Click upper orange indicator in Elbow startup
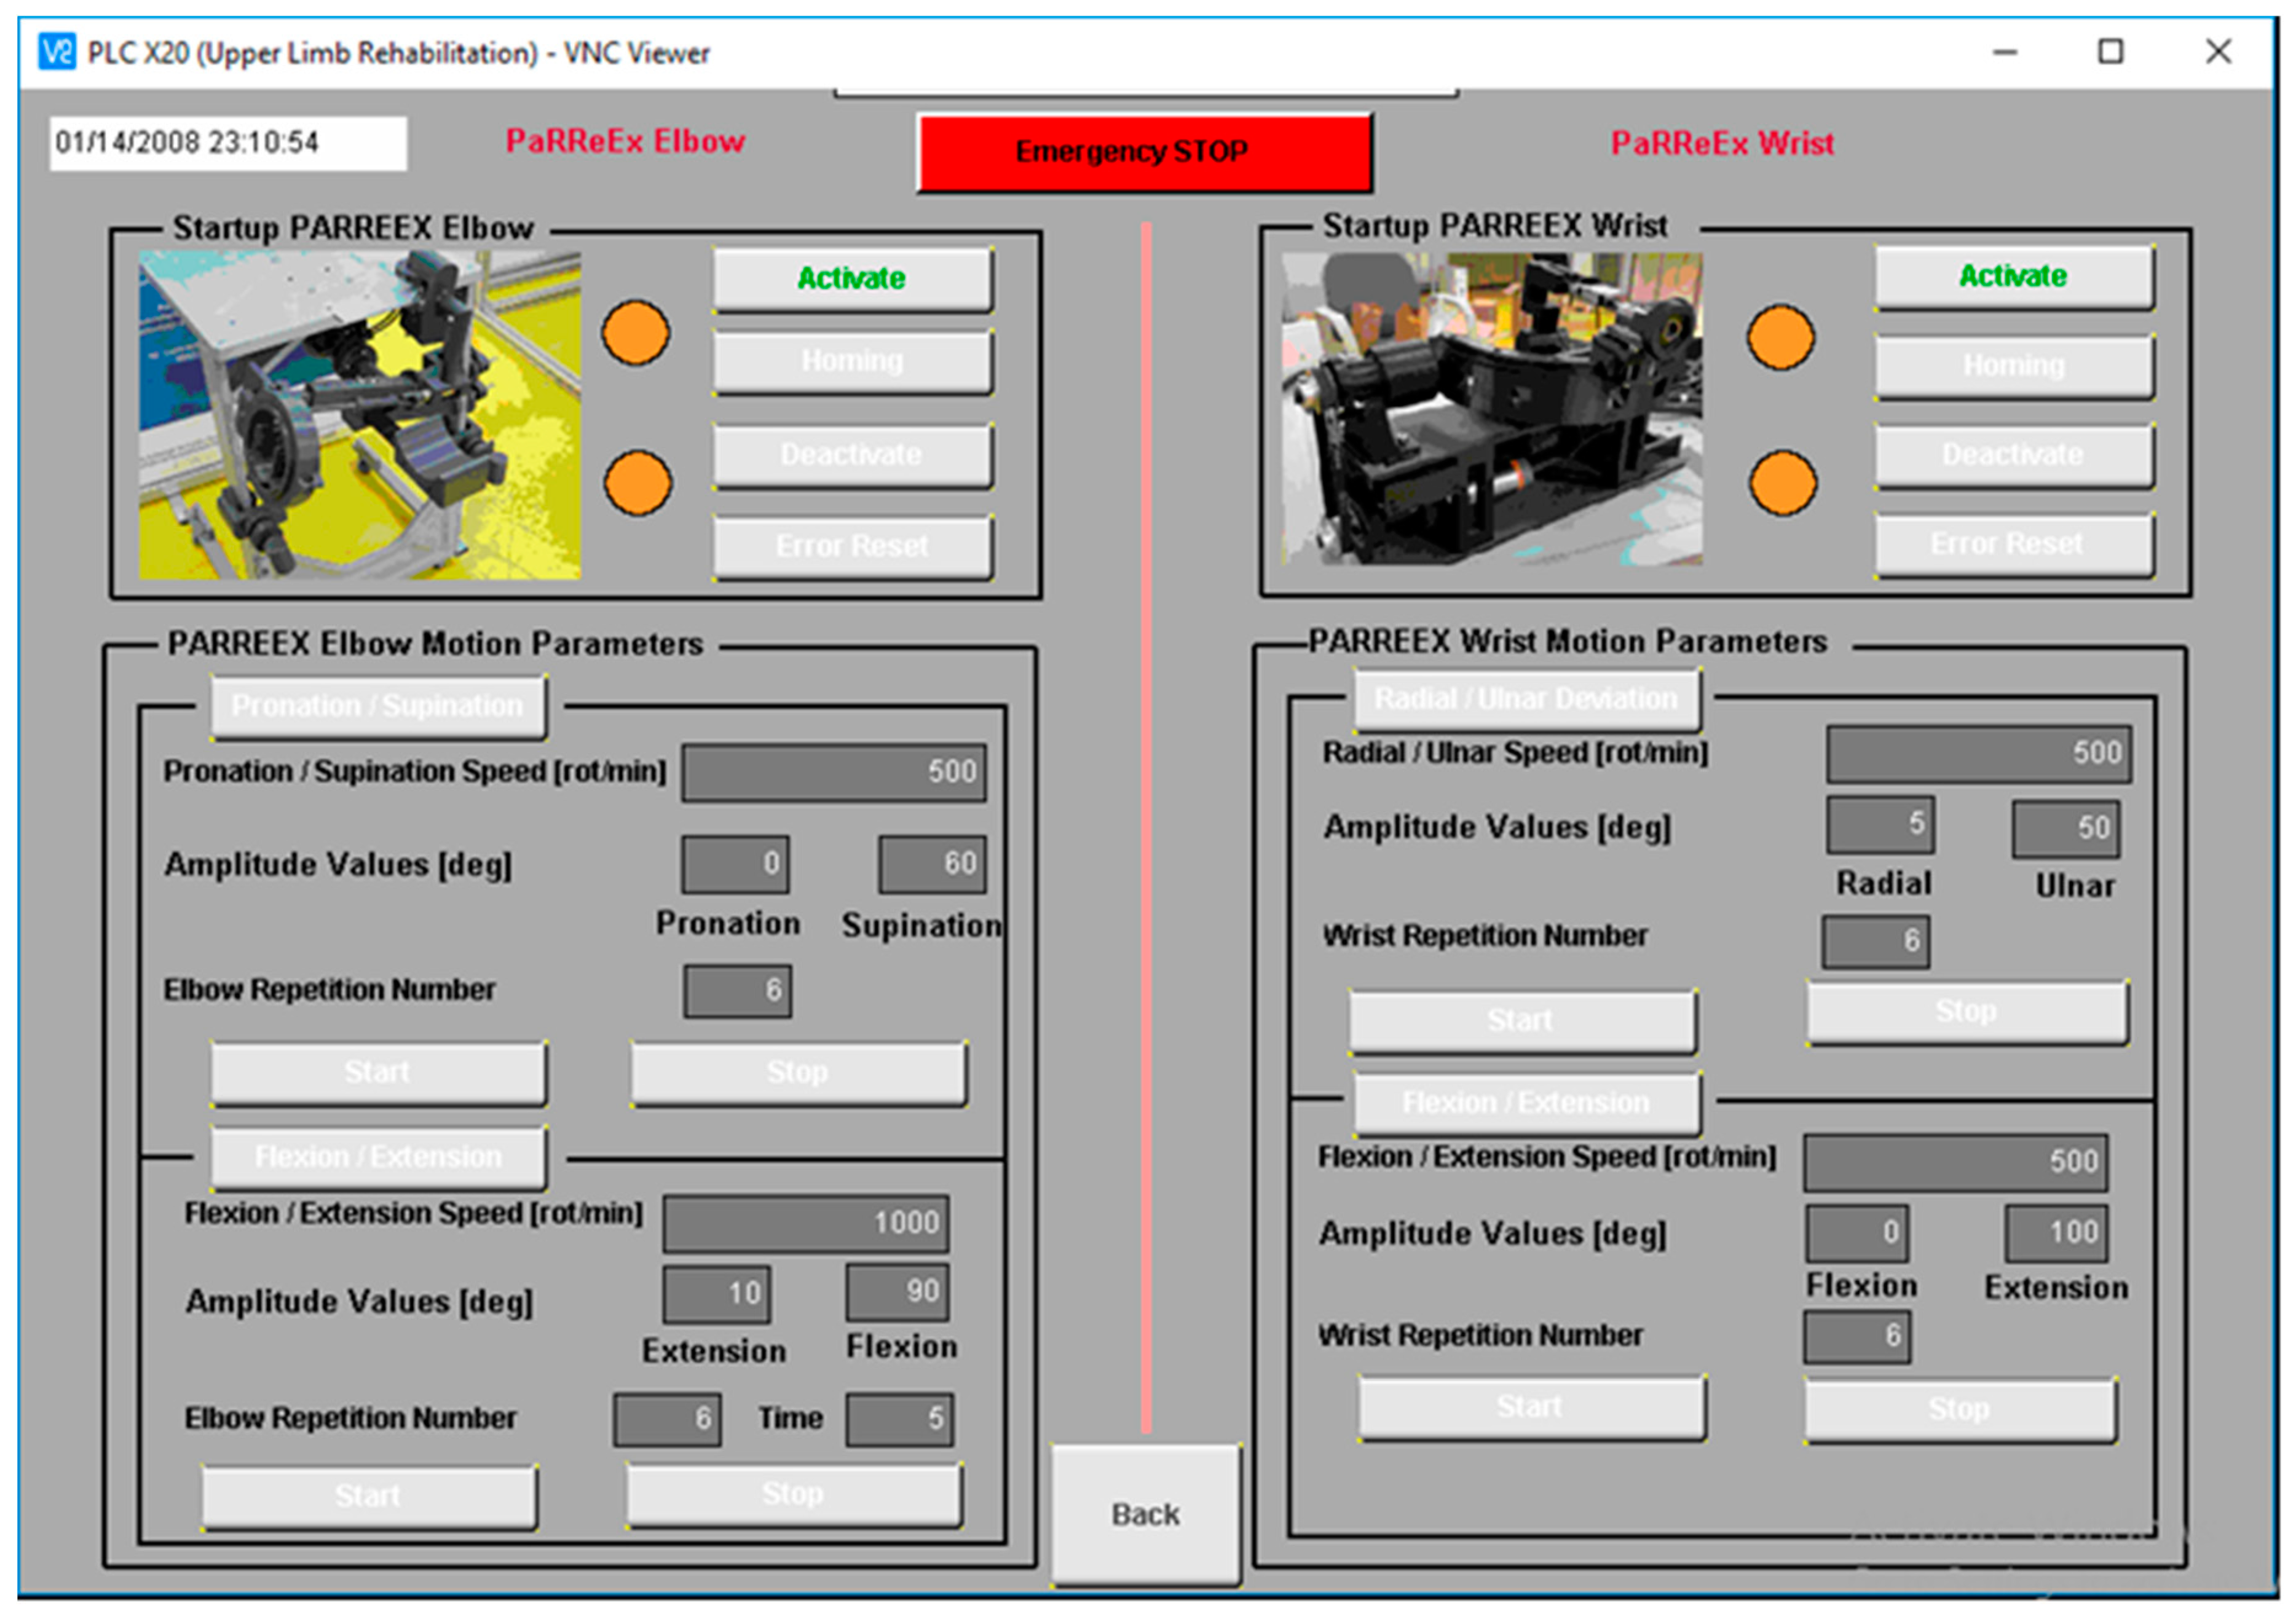This screenshot has height=1622, width=2296. 636,333
